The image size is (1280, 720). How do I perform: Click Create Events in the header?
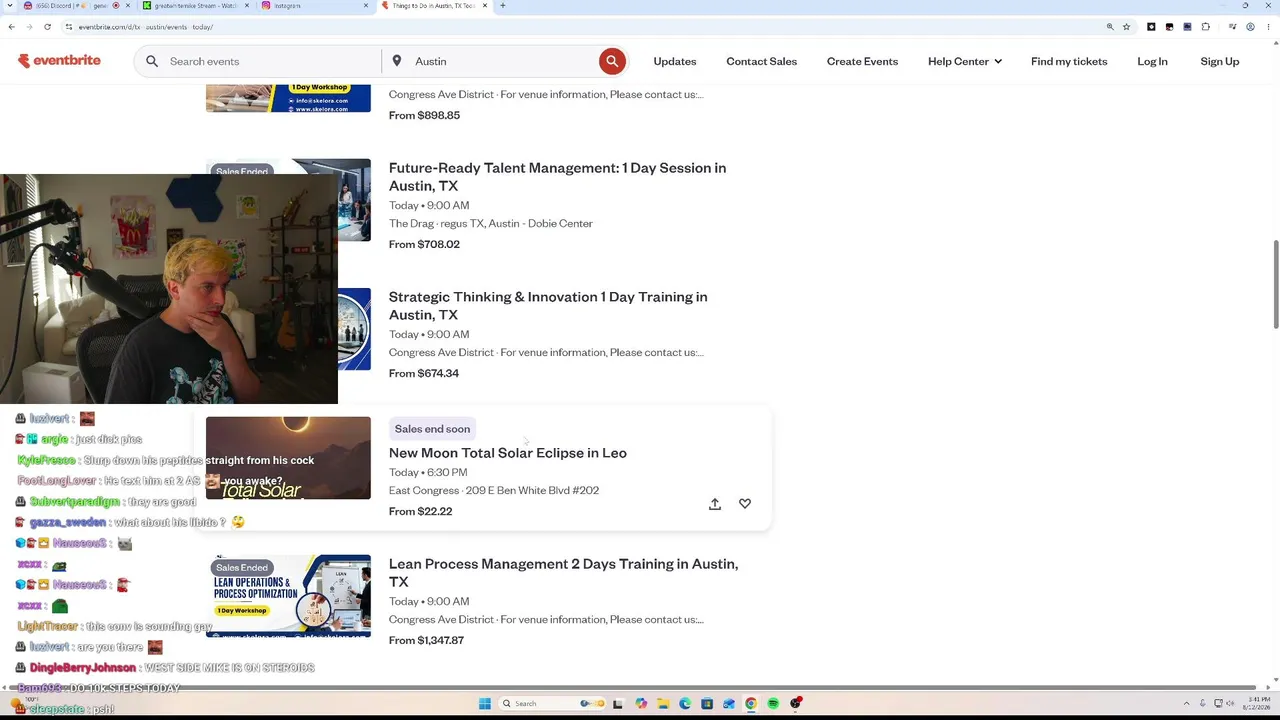[x=862, y=61]
